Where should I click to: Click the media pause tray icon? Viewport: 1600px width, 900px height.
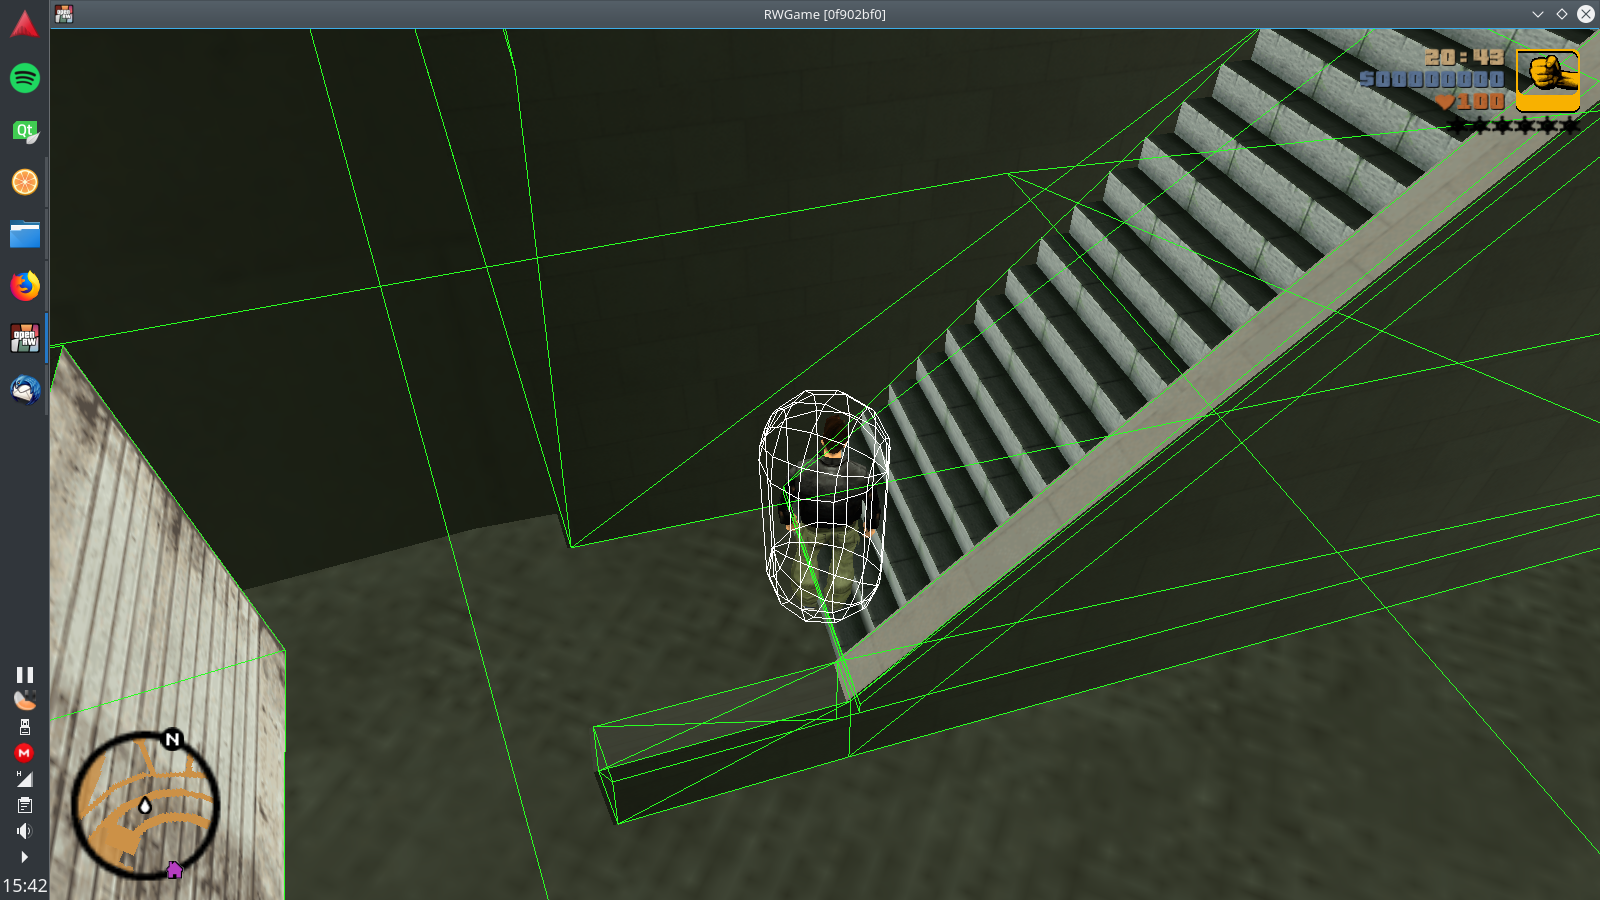tap(24, 675)
